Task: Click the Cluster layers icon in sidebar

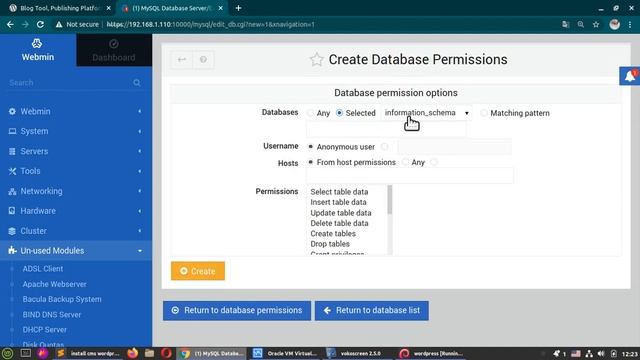Action: [12, 231]
